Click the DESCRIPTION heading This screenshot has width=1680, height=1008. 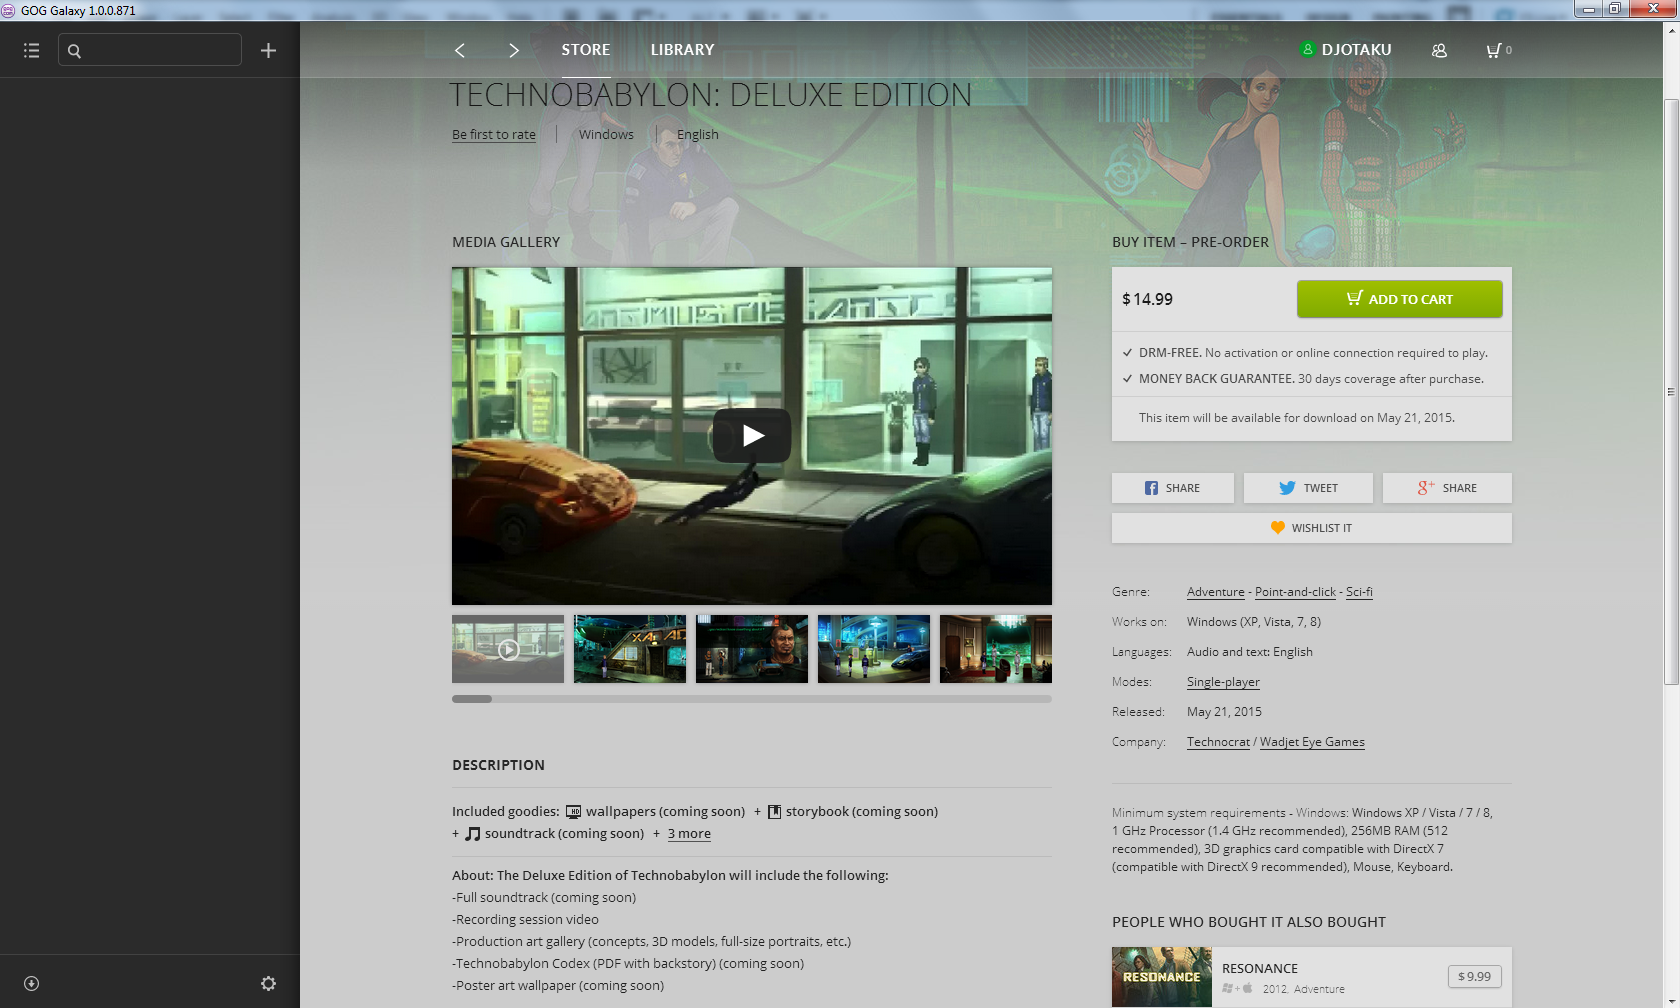498,765
